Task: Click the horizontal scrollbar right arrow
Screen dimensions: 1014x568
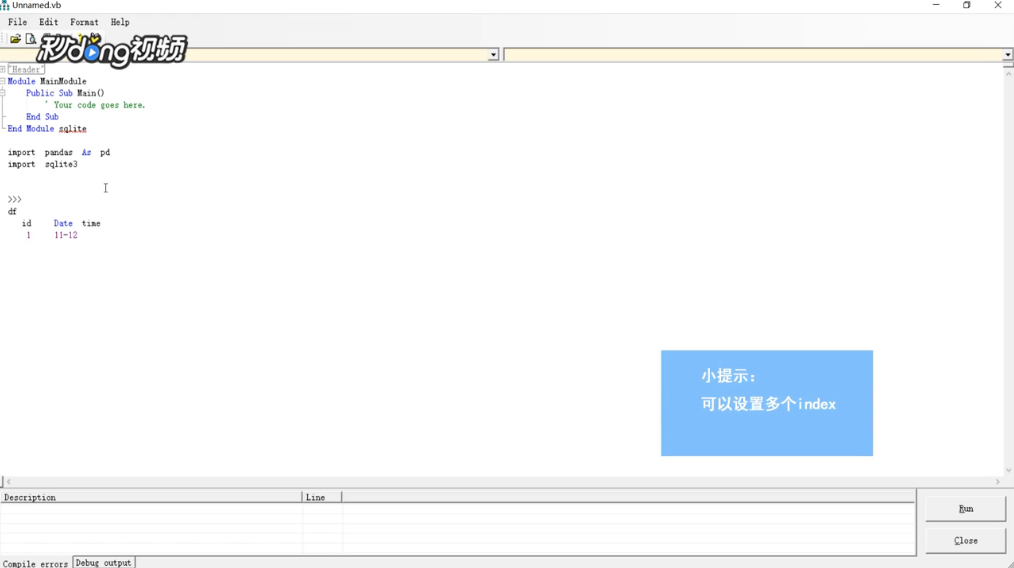Action: pyautogui.click(x=997, y=481)
